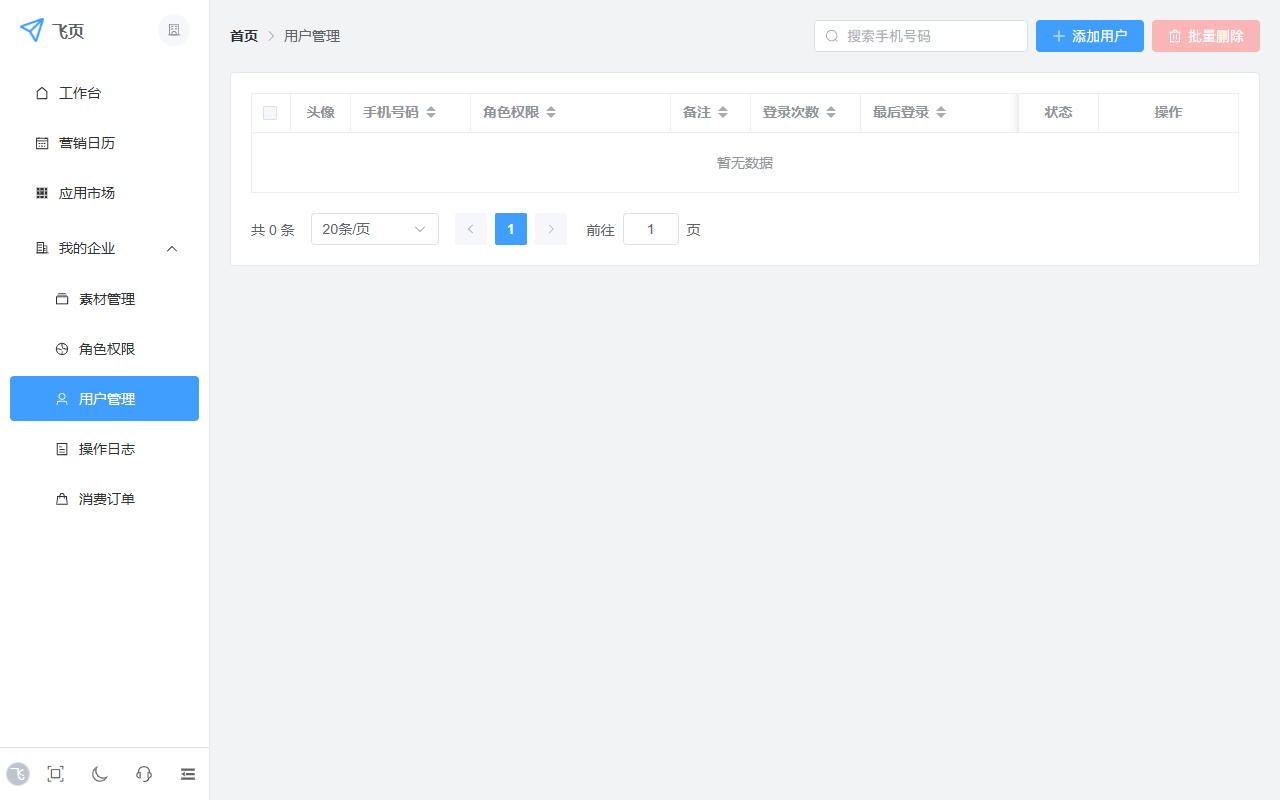1280x800 pixels.
Task: Go to 首页 via the breadcrumb
Action: [x=243, y=35]
